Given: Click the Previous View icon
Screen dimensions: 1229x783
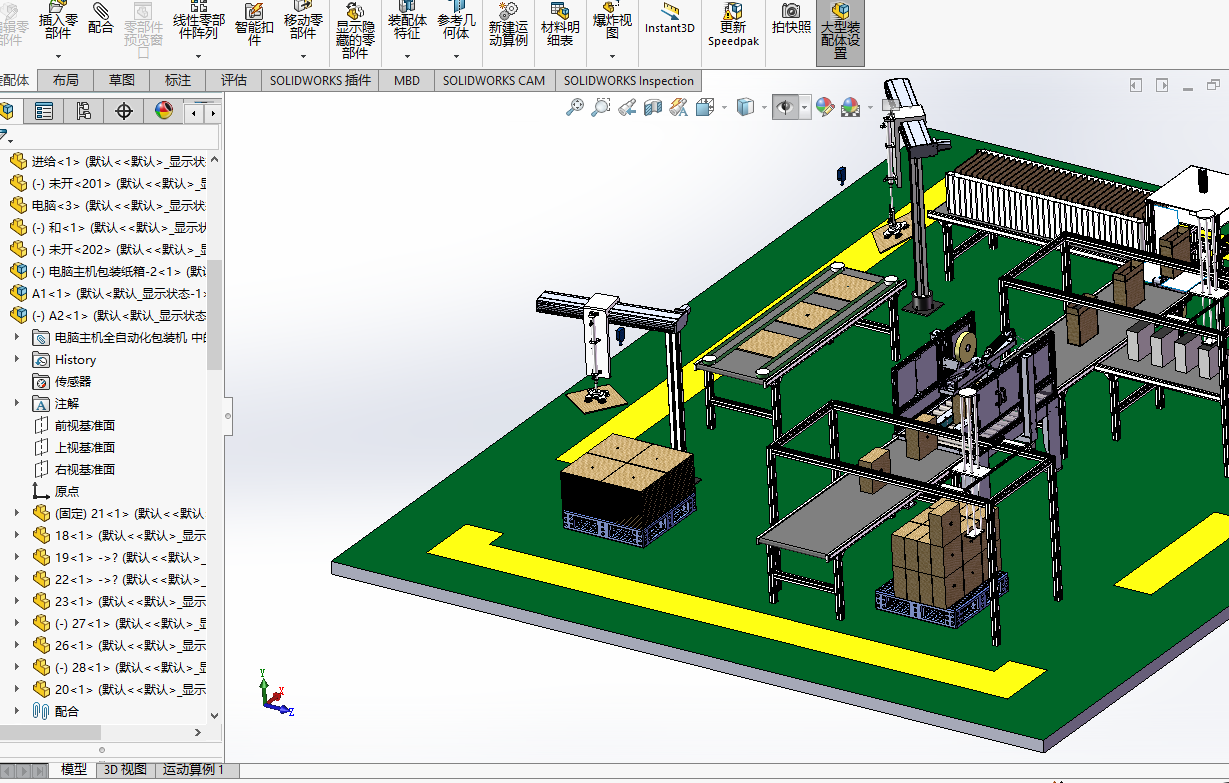Looking at the screenshot, I should click(x=627, y=107).
